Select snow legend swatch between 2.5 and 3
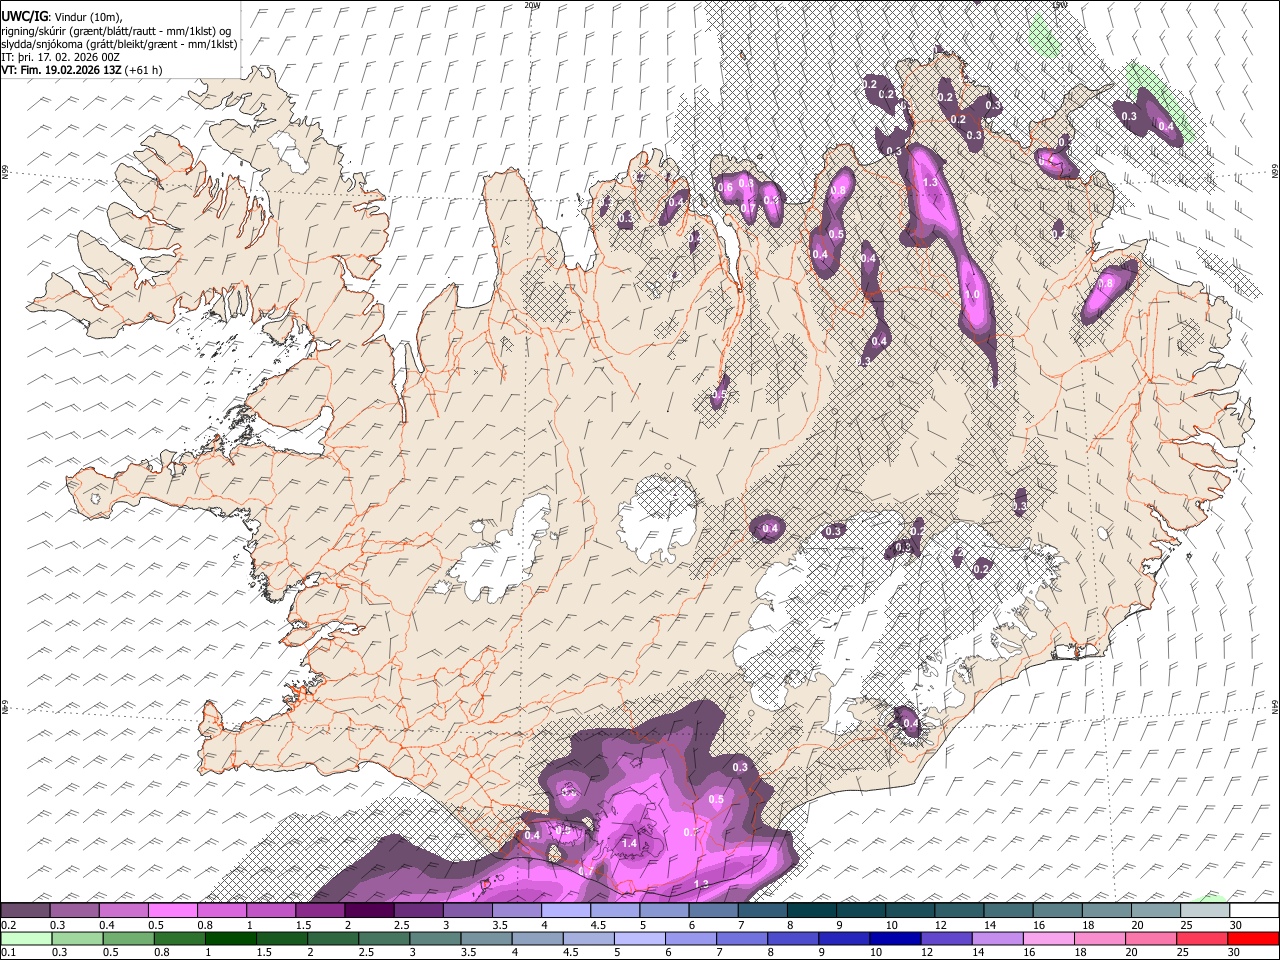The height and width of the screenshot is (960, 1280). coord(418,911)
